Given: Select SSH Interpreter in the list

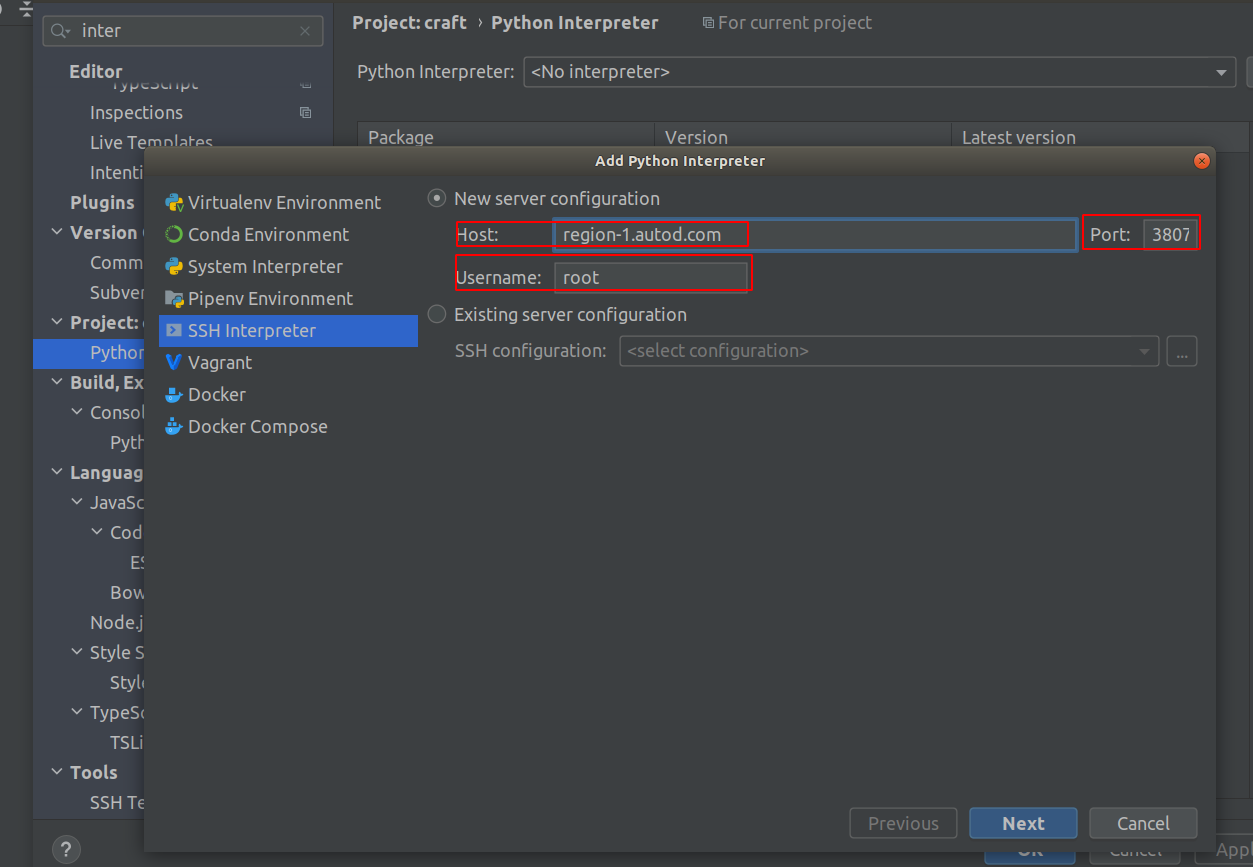Looking at the screenshot, I should click(x=252, y=331).
